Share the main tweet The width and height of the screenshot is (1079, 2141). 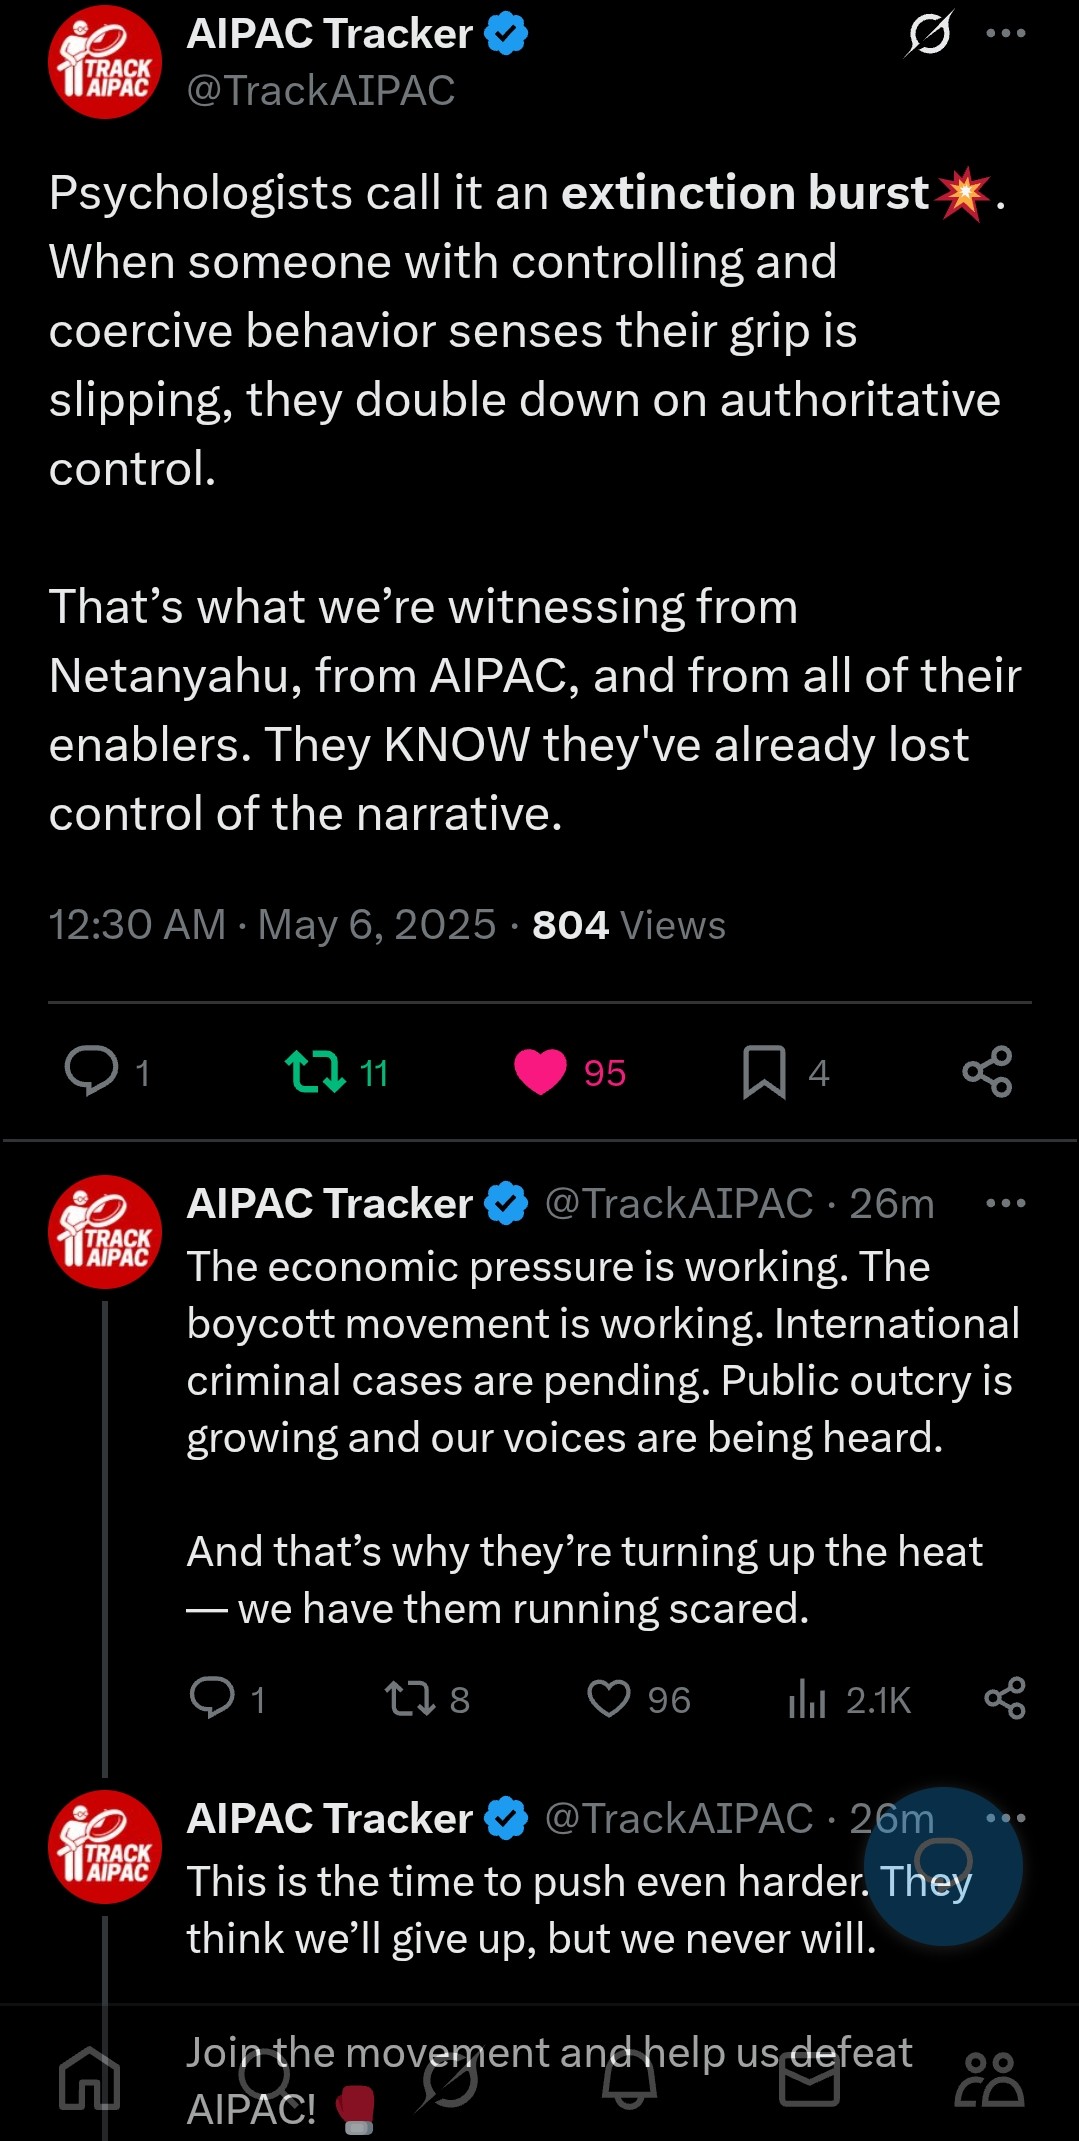[987, 1072]
